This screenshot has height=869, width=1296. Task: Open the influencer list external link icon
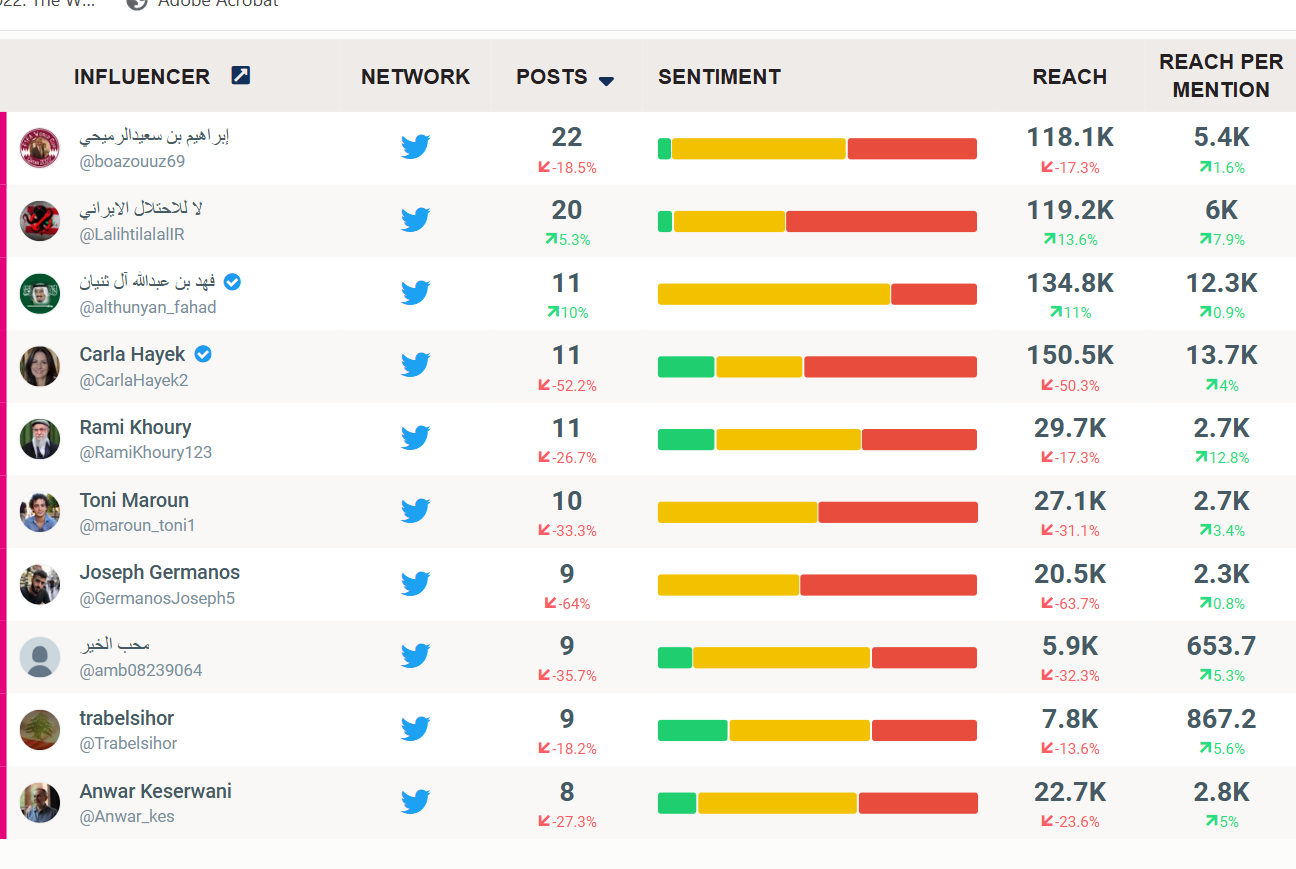[x=241, y=75]
